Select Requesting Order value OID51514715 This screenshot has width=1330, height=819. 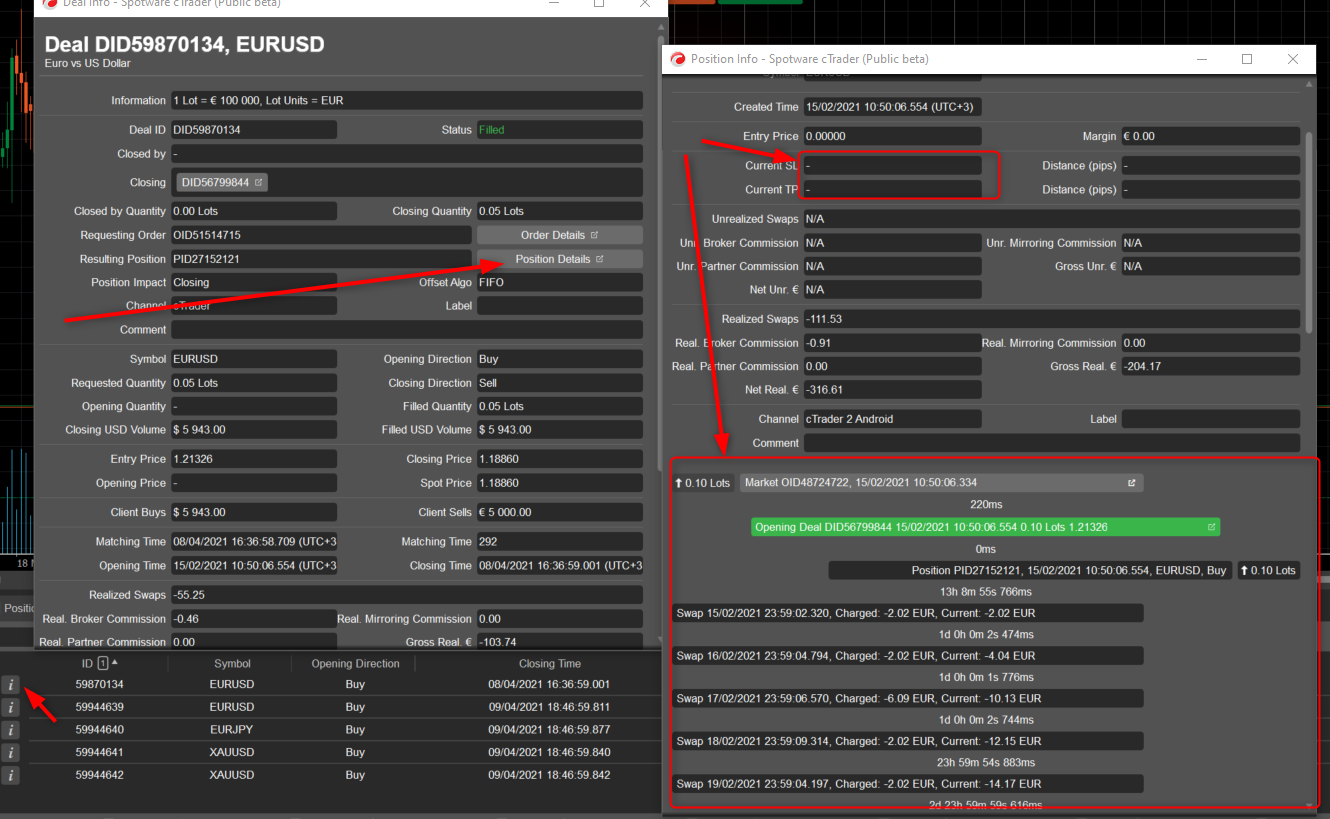321,235
